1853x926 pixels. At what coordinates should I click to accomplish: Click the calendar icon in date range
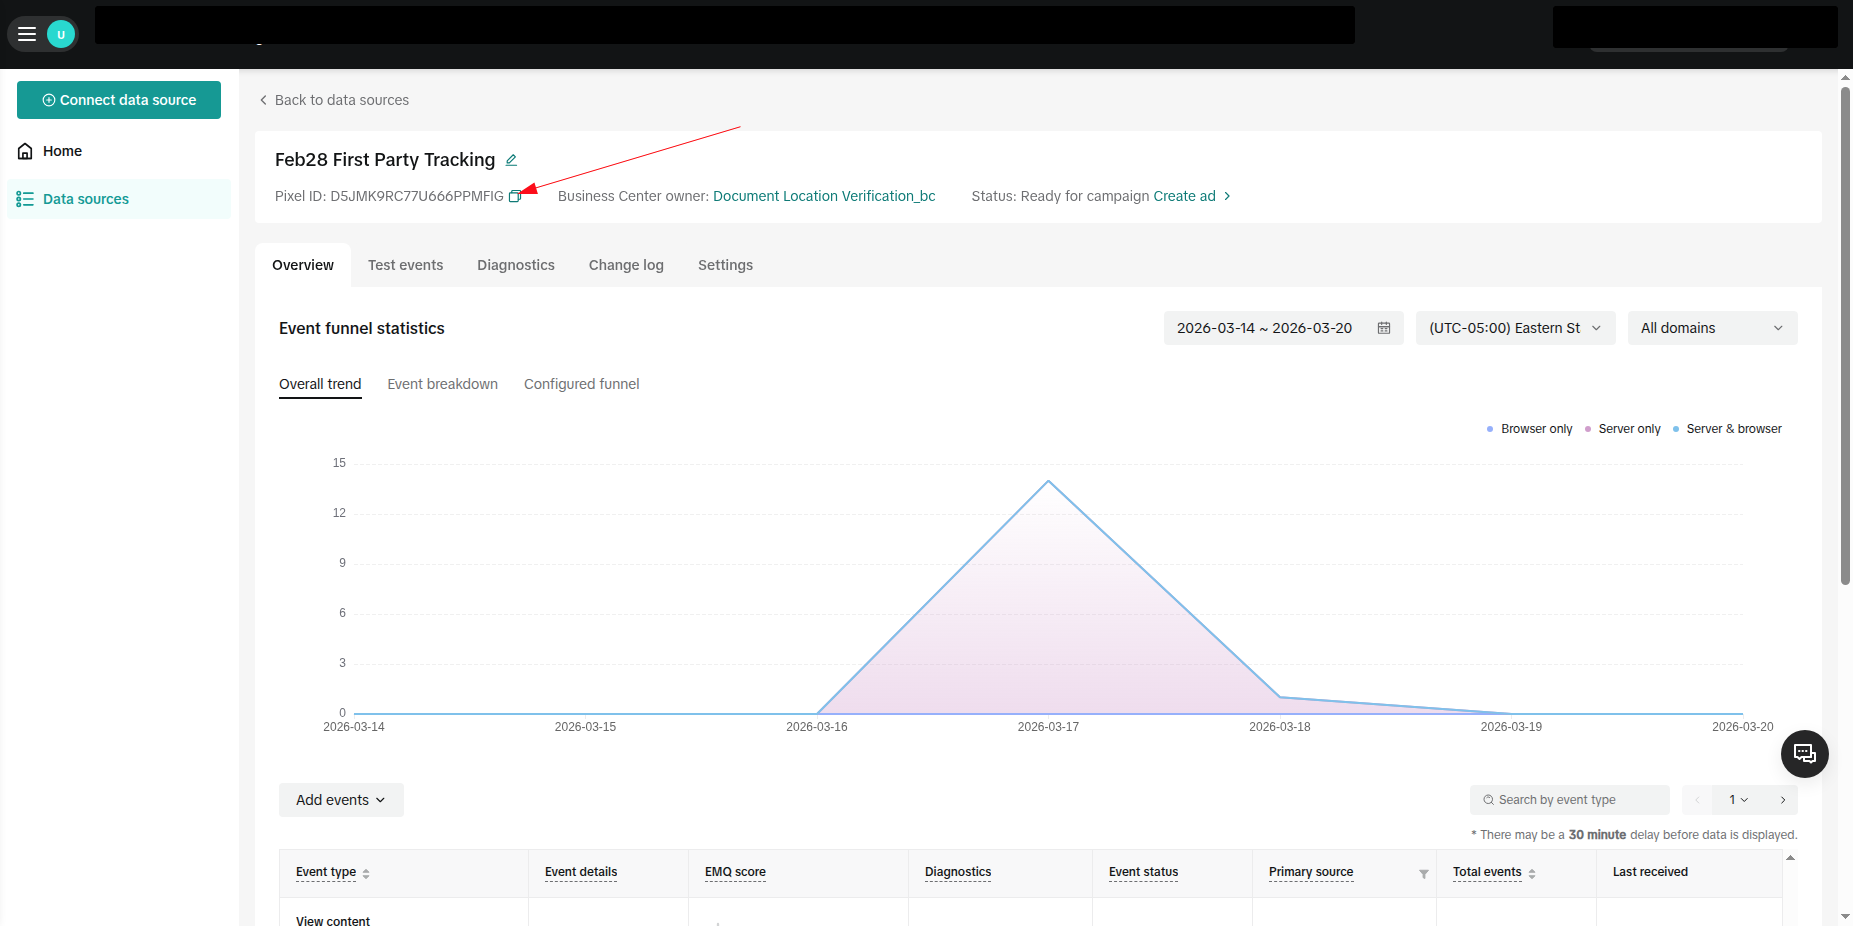click(x=1384, y=328)
